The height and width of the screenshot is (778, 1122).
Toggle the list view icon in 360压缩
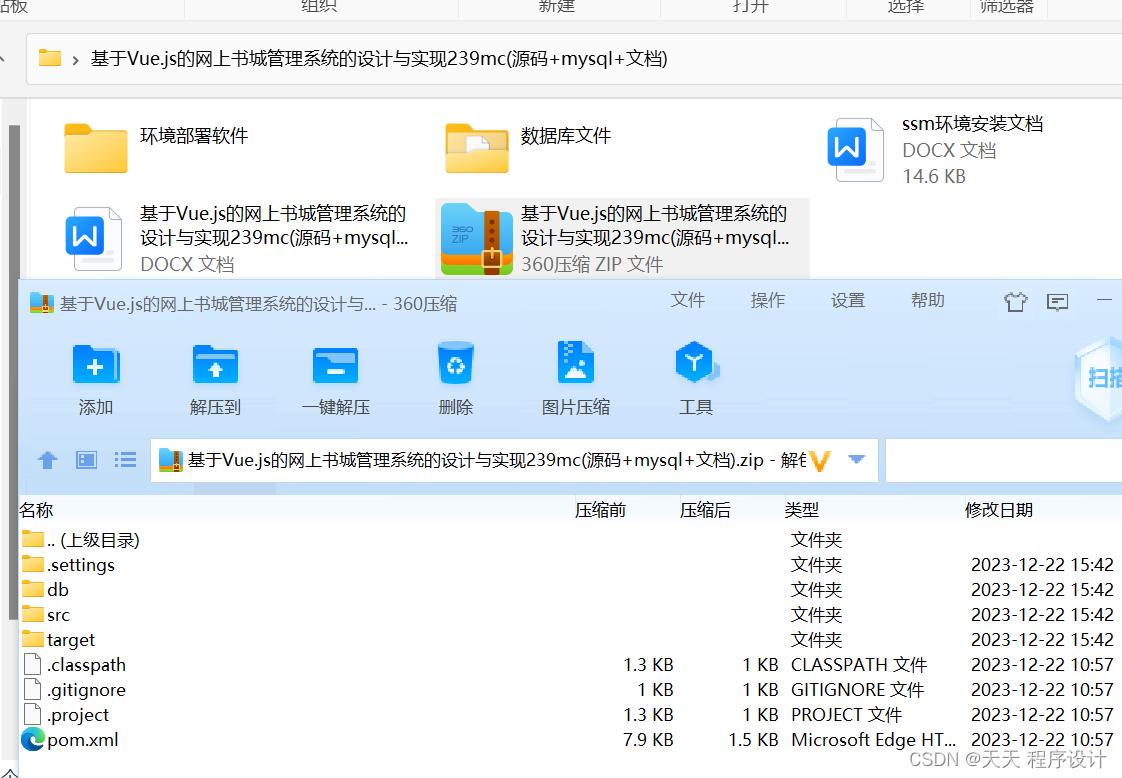124,459
